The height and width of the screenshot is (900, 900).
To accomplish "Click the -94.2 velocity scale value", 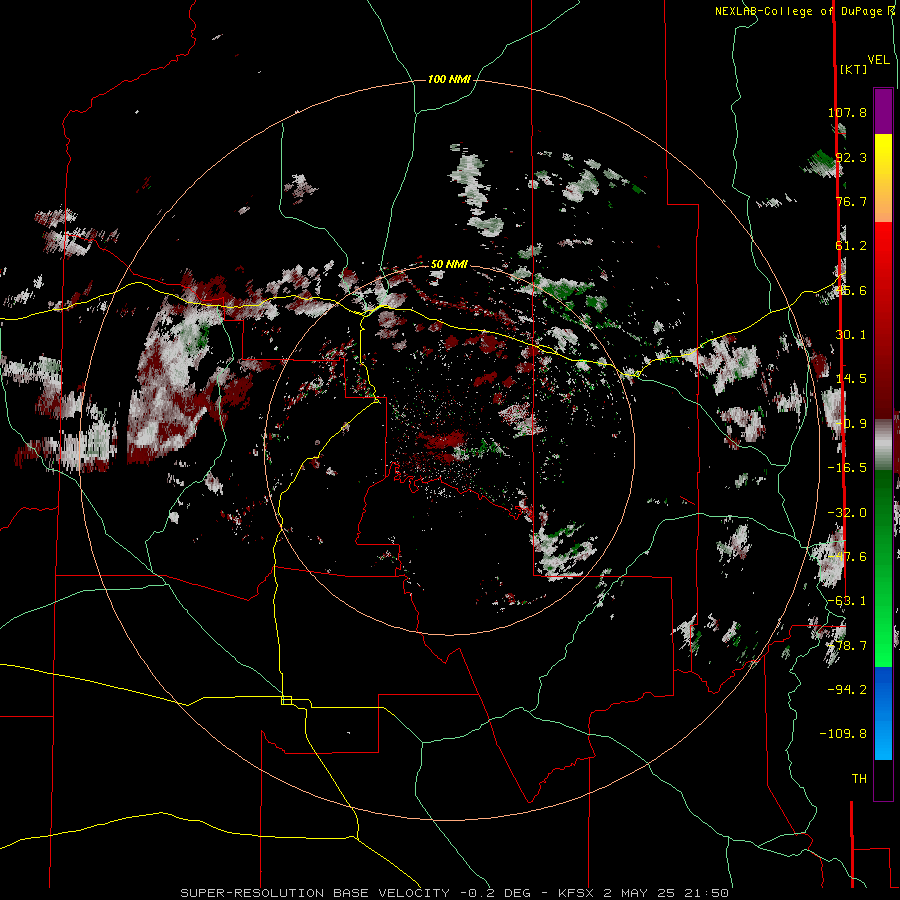I will click(x=847, y=689).
